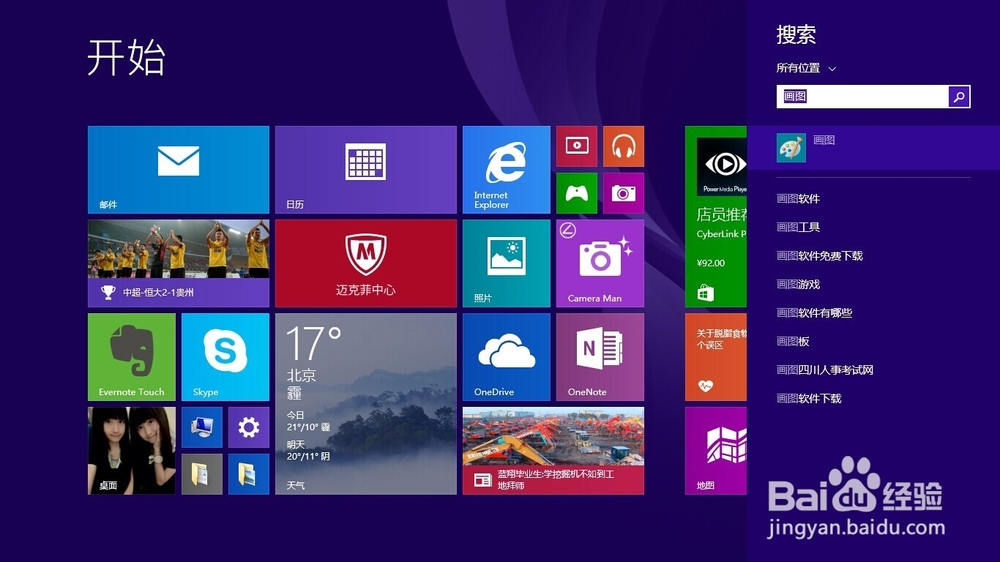Select the suggestion 画图软件下载

[x=809, y=399]
